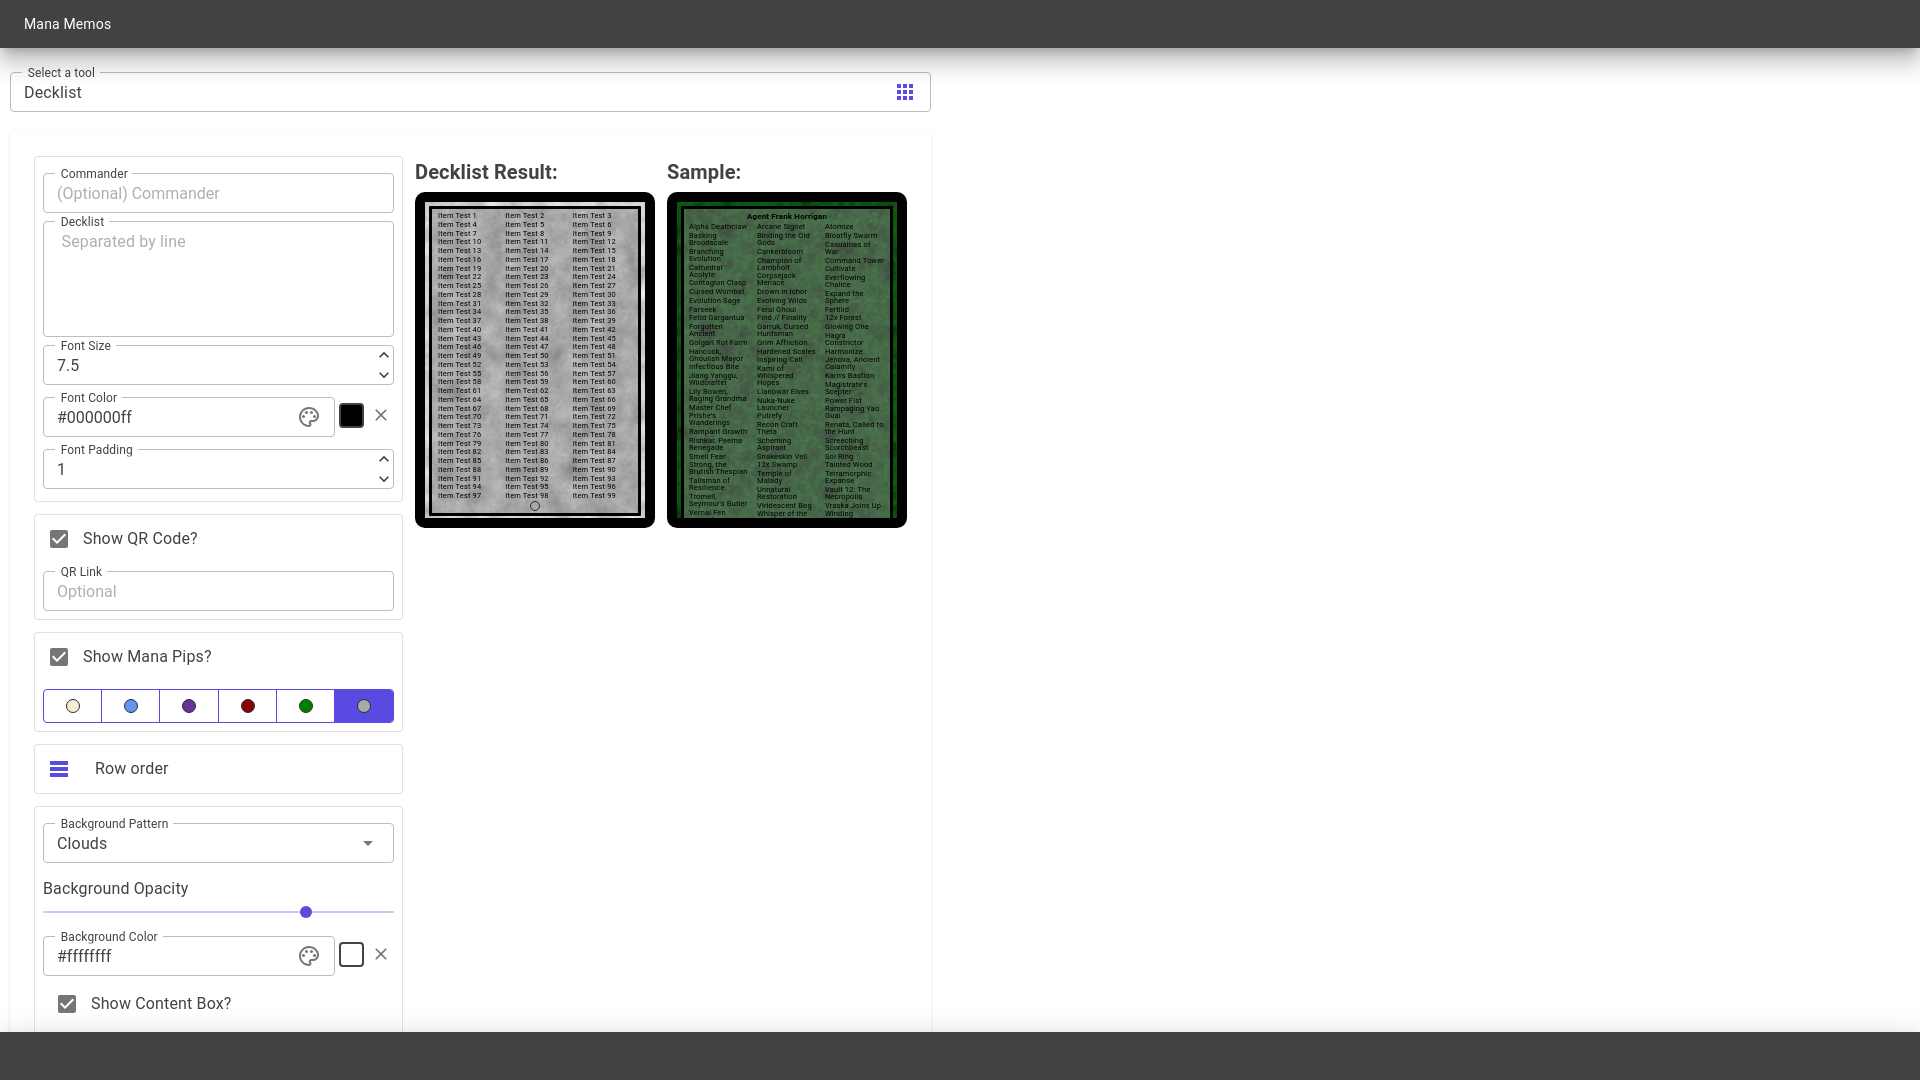This screenshot has height=1080, width=1920.
Task: Clear the Font Color value
Action: click(381, 415)
